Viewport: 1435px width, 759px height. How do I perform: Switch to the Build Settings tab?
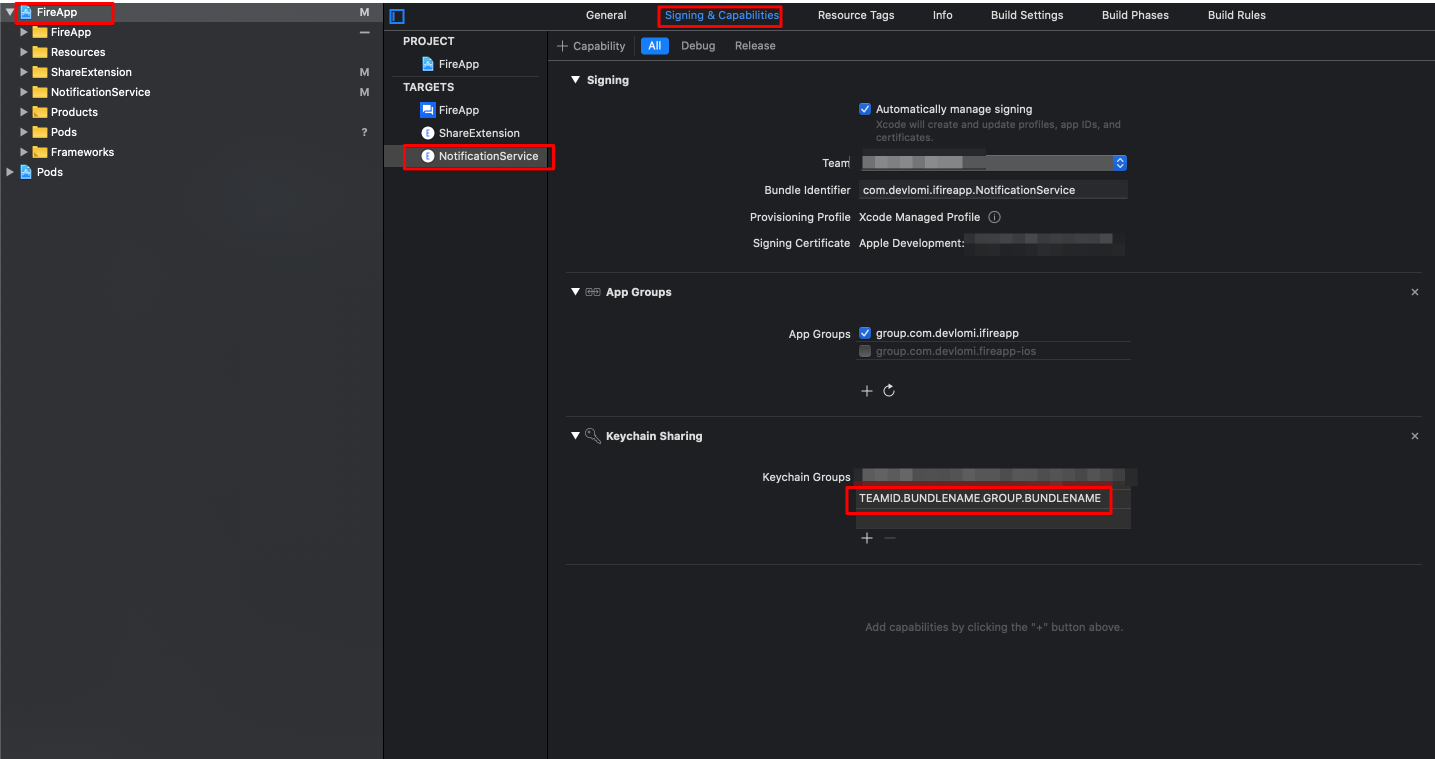pyautogui.click(x=1026, y=15)
